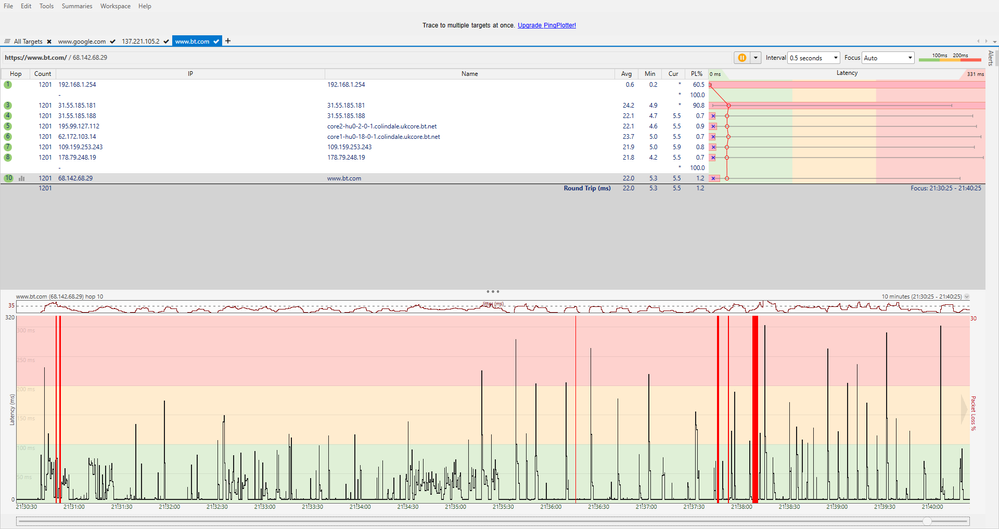
Task: Open the Summaries menu
Action: point(76,6)
